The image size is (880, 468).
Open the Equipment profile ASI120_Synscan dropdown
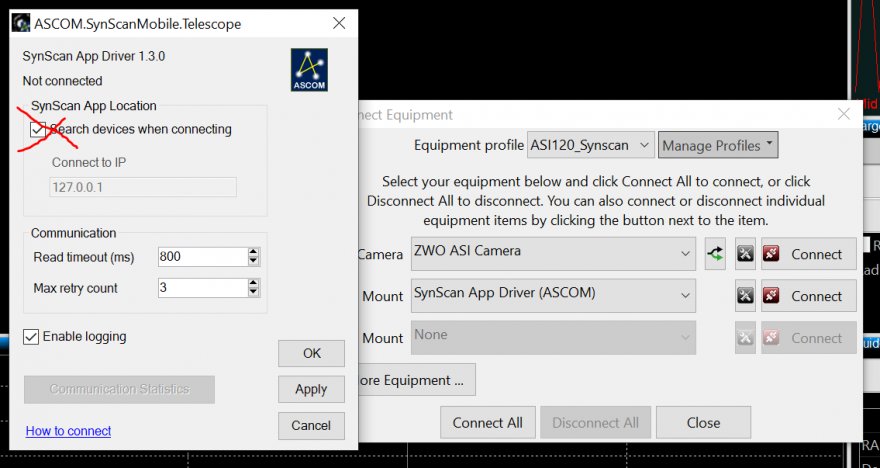(x=590, y=145)
